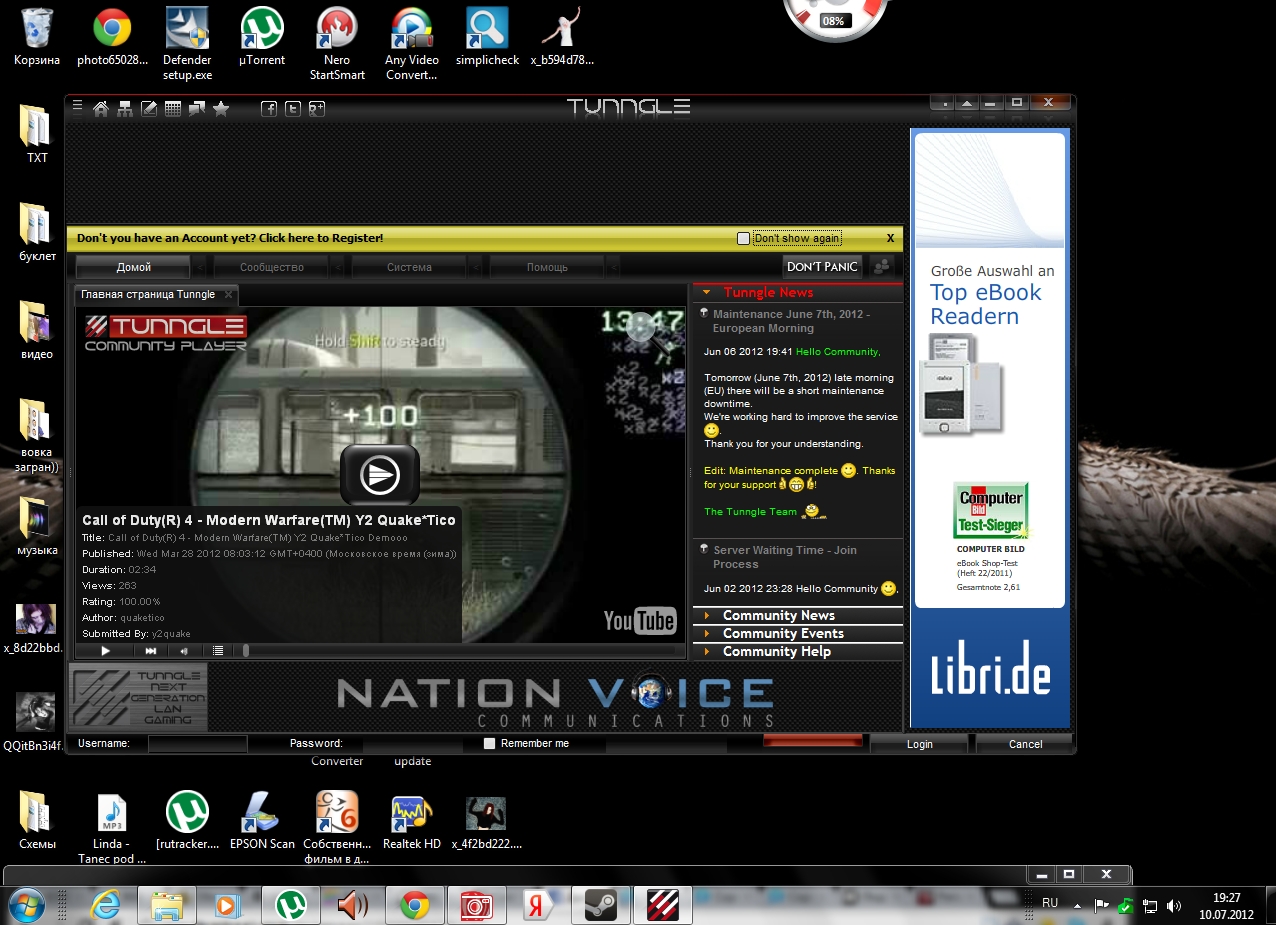Tick the Remember me checkbox
The image size is (1276, 925).
[489, 743]
